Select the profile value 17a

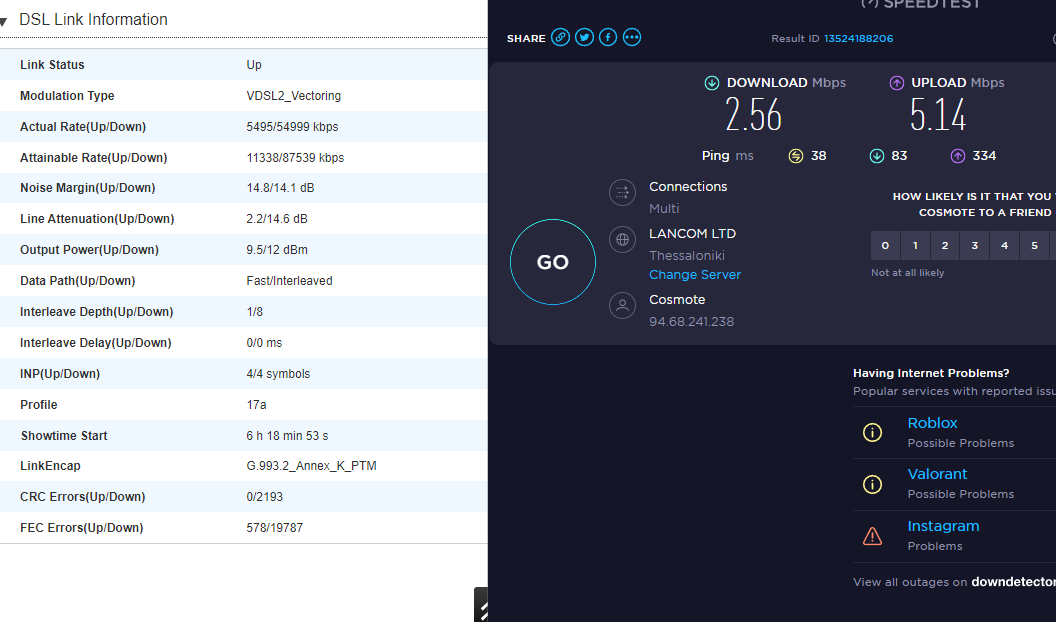pyautogui.click(x=256, y=405)
